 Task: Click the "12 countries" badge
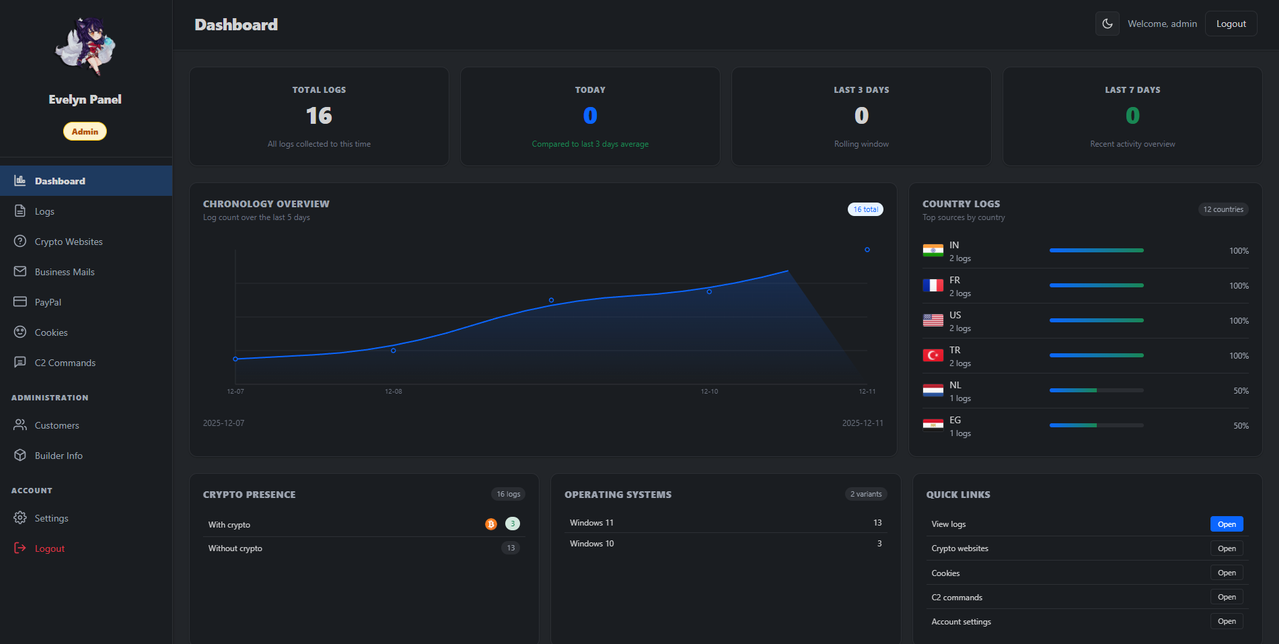[x=1223, y=210]
